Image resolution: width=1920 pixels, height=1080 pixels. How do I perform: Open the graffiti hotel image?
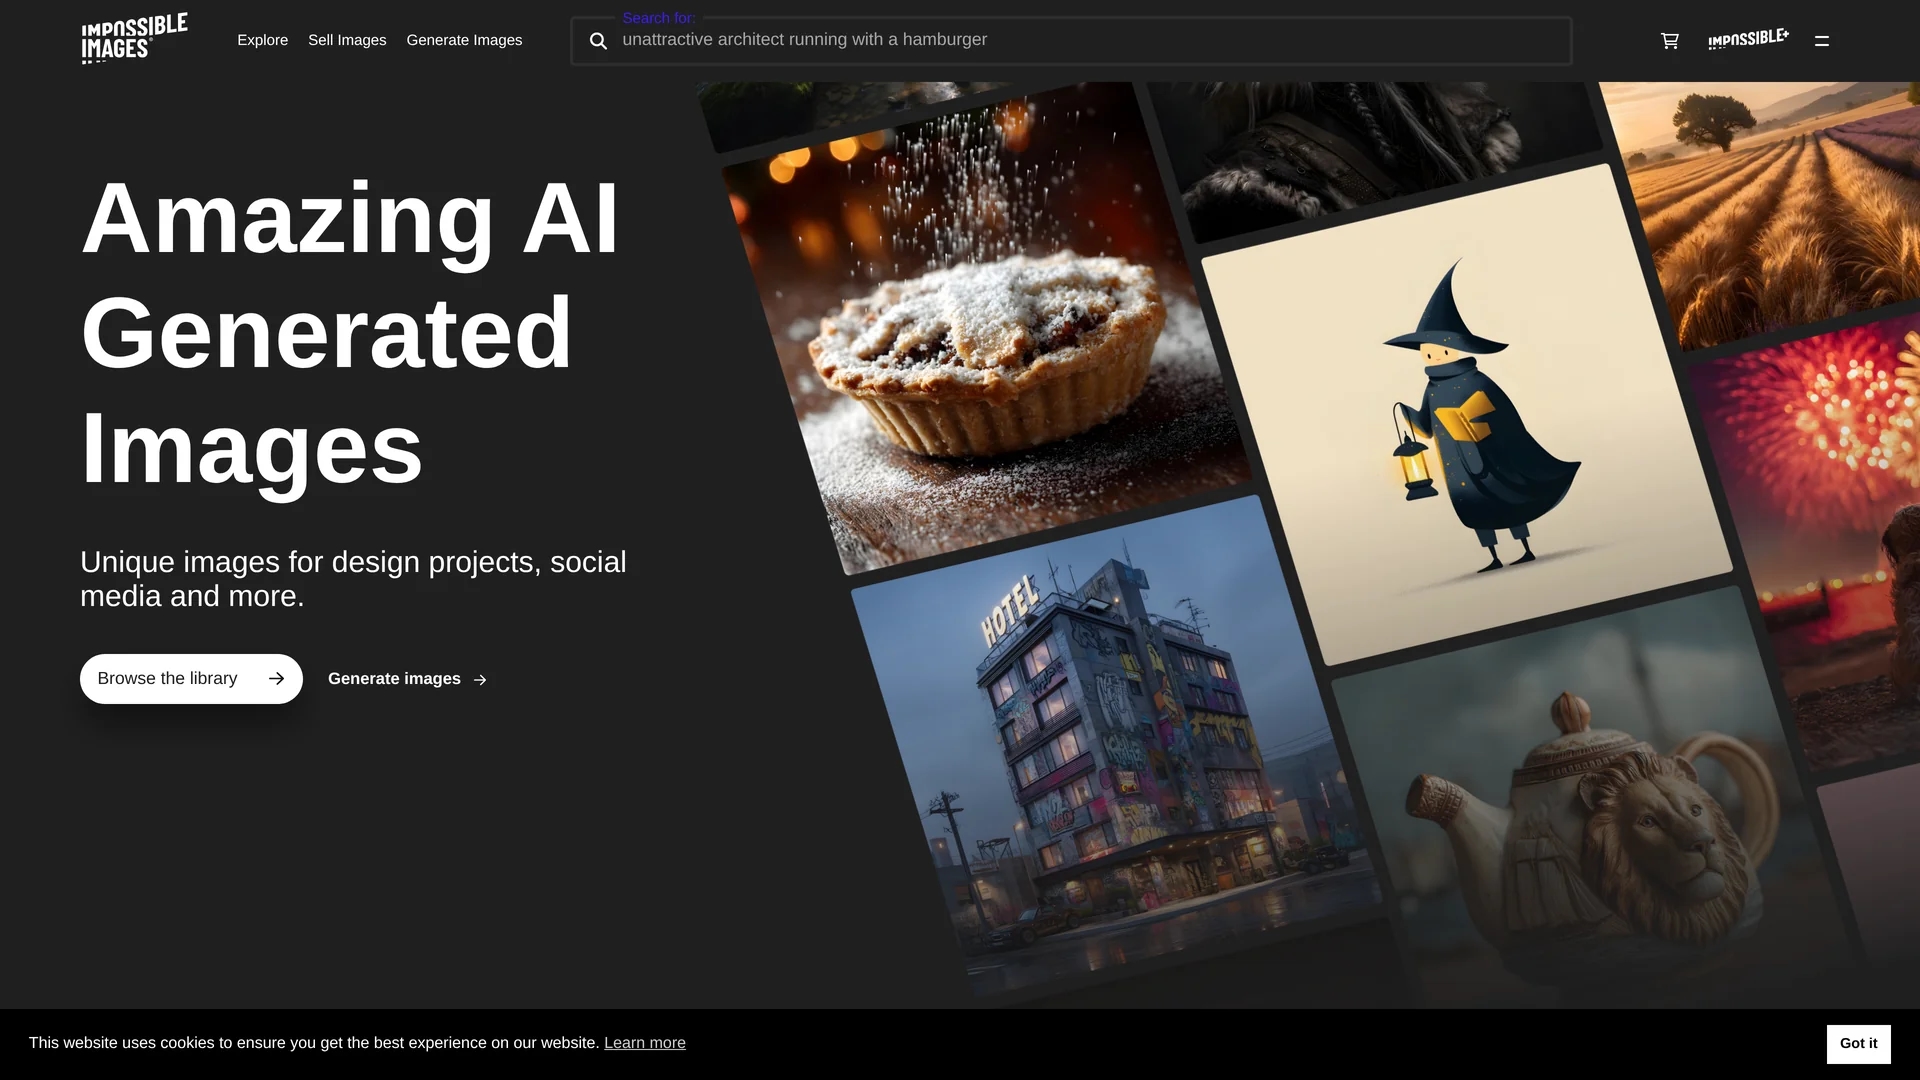1115,745
